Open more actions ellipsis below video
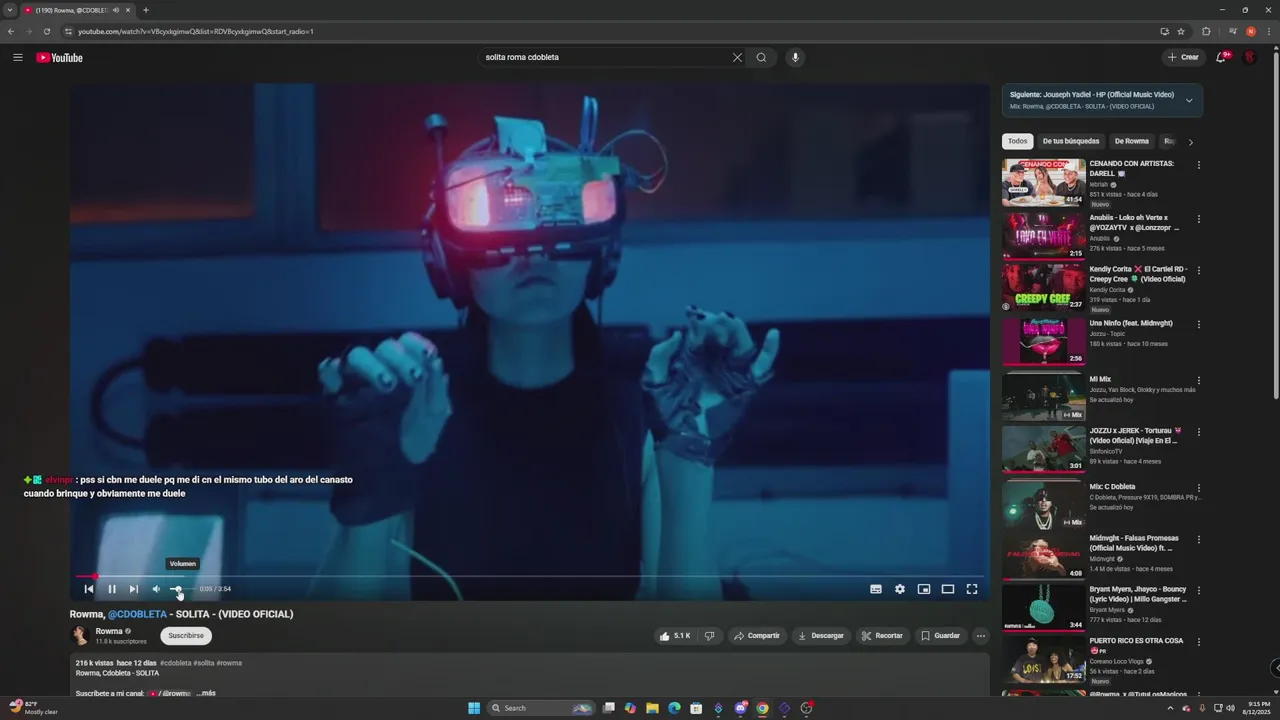The image size is (1280, 720). coord(980,635)
